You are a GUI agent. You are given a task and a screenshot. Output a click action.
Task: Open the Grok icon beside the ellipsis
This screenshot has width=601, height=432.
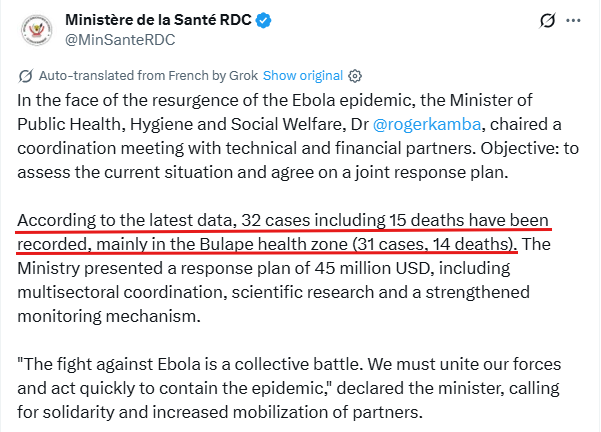(x=547, y=20)
